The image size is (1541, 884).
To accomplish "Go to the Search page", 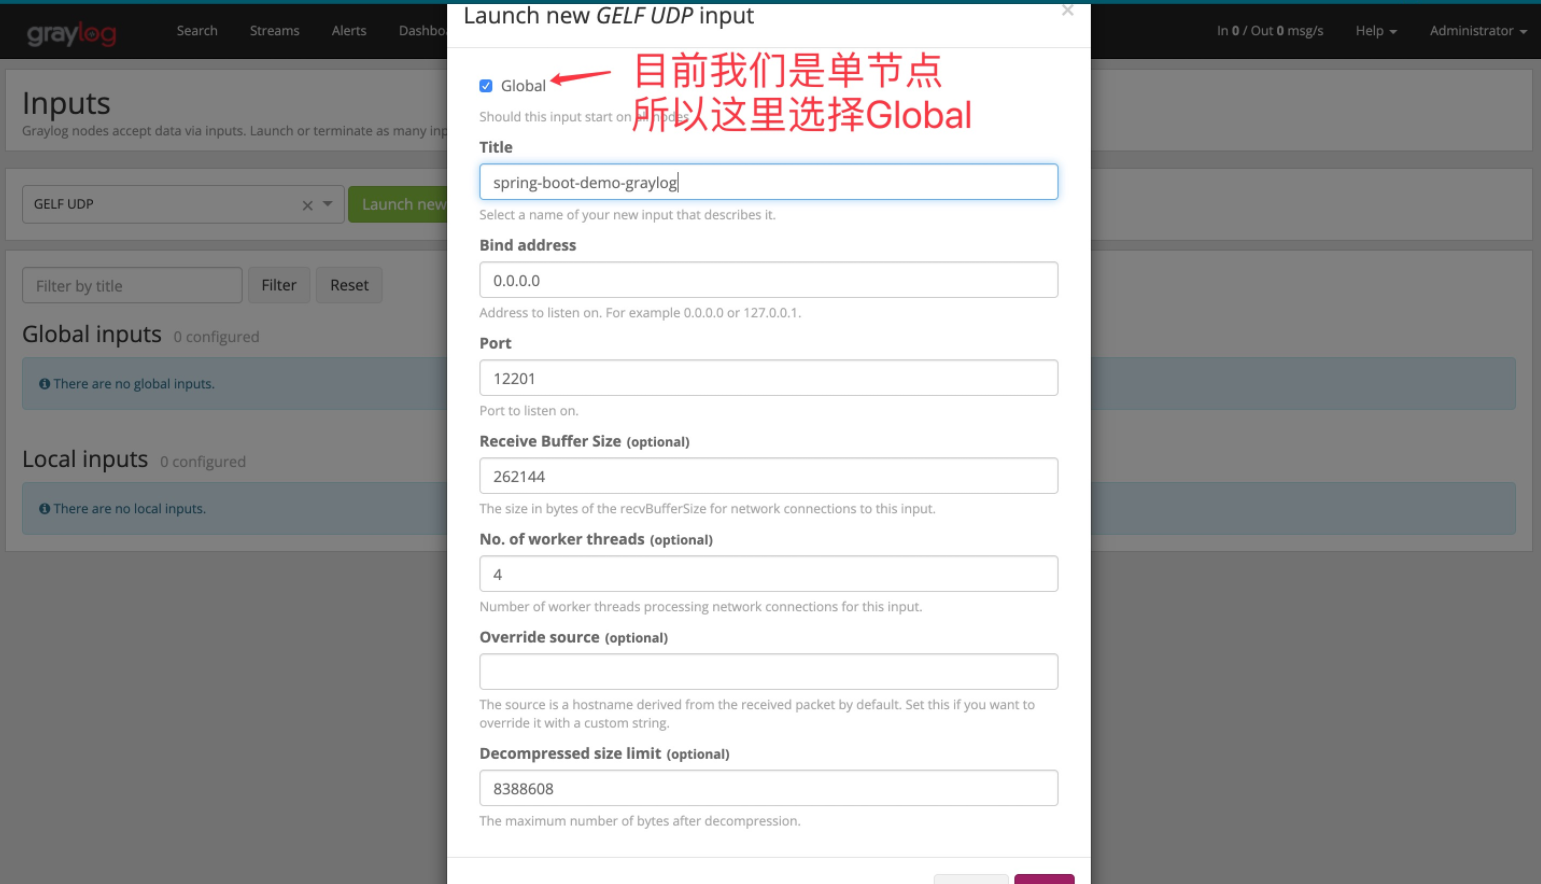I will point(196,30).
